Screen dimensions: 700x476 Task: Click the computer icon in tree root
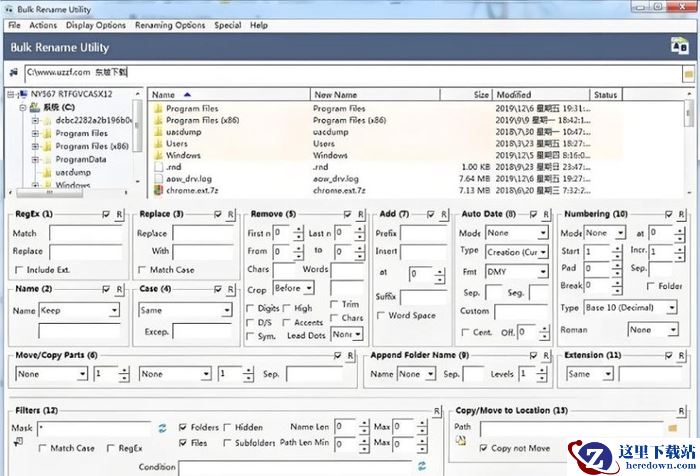24,94
